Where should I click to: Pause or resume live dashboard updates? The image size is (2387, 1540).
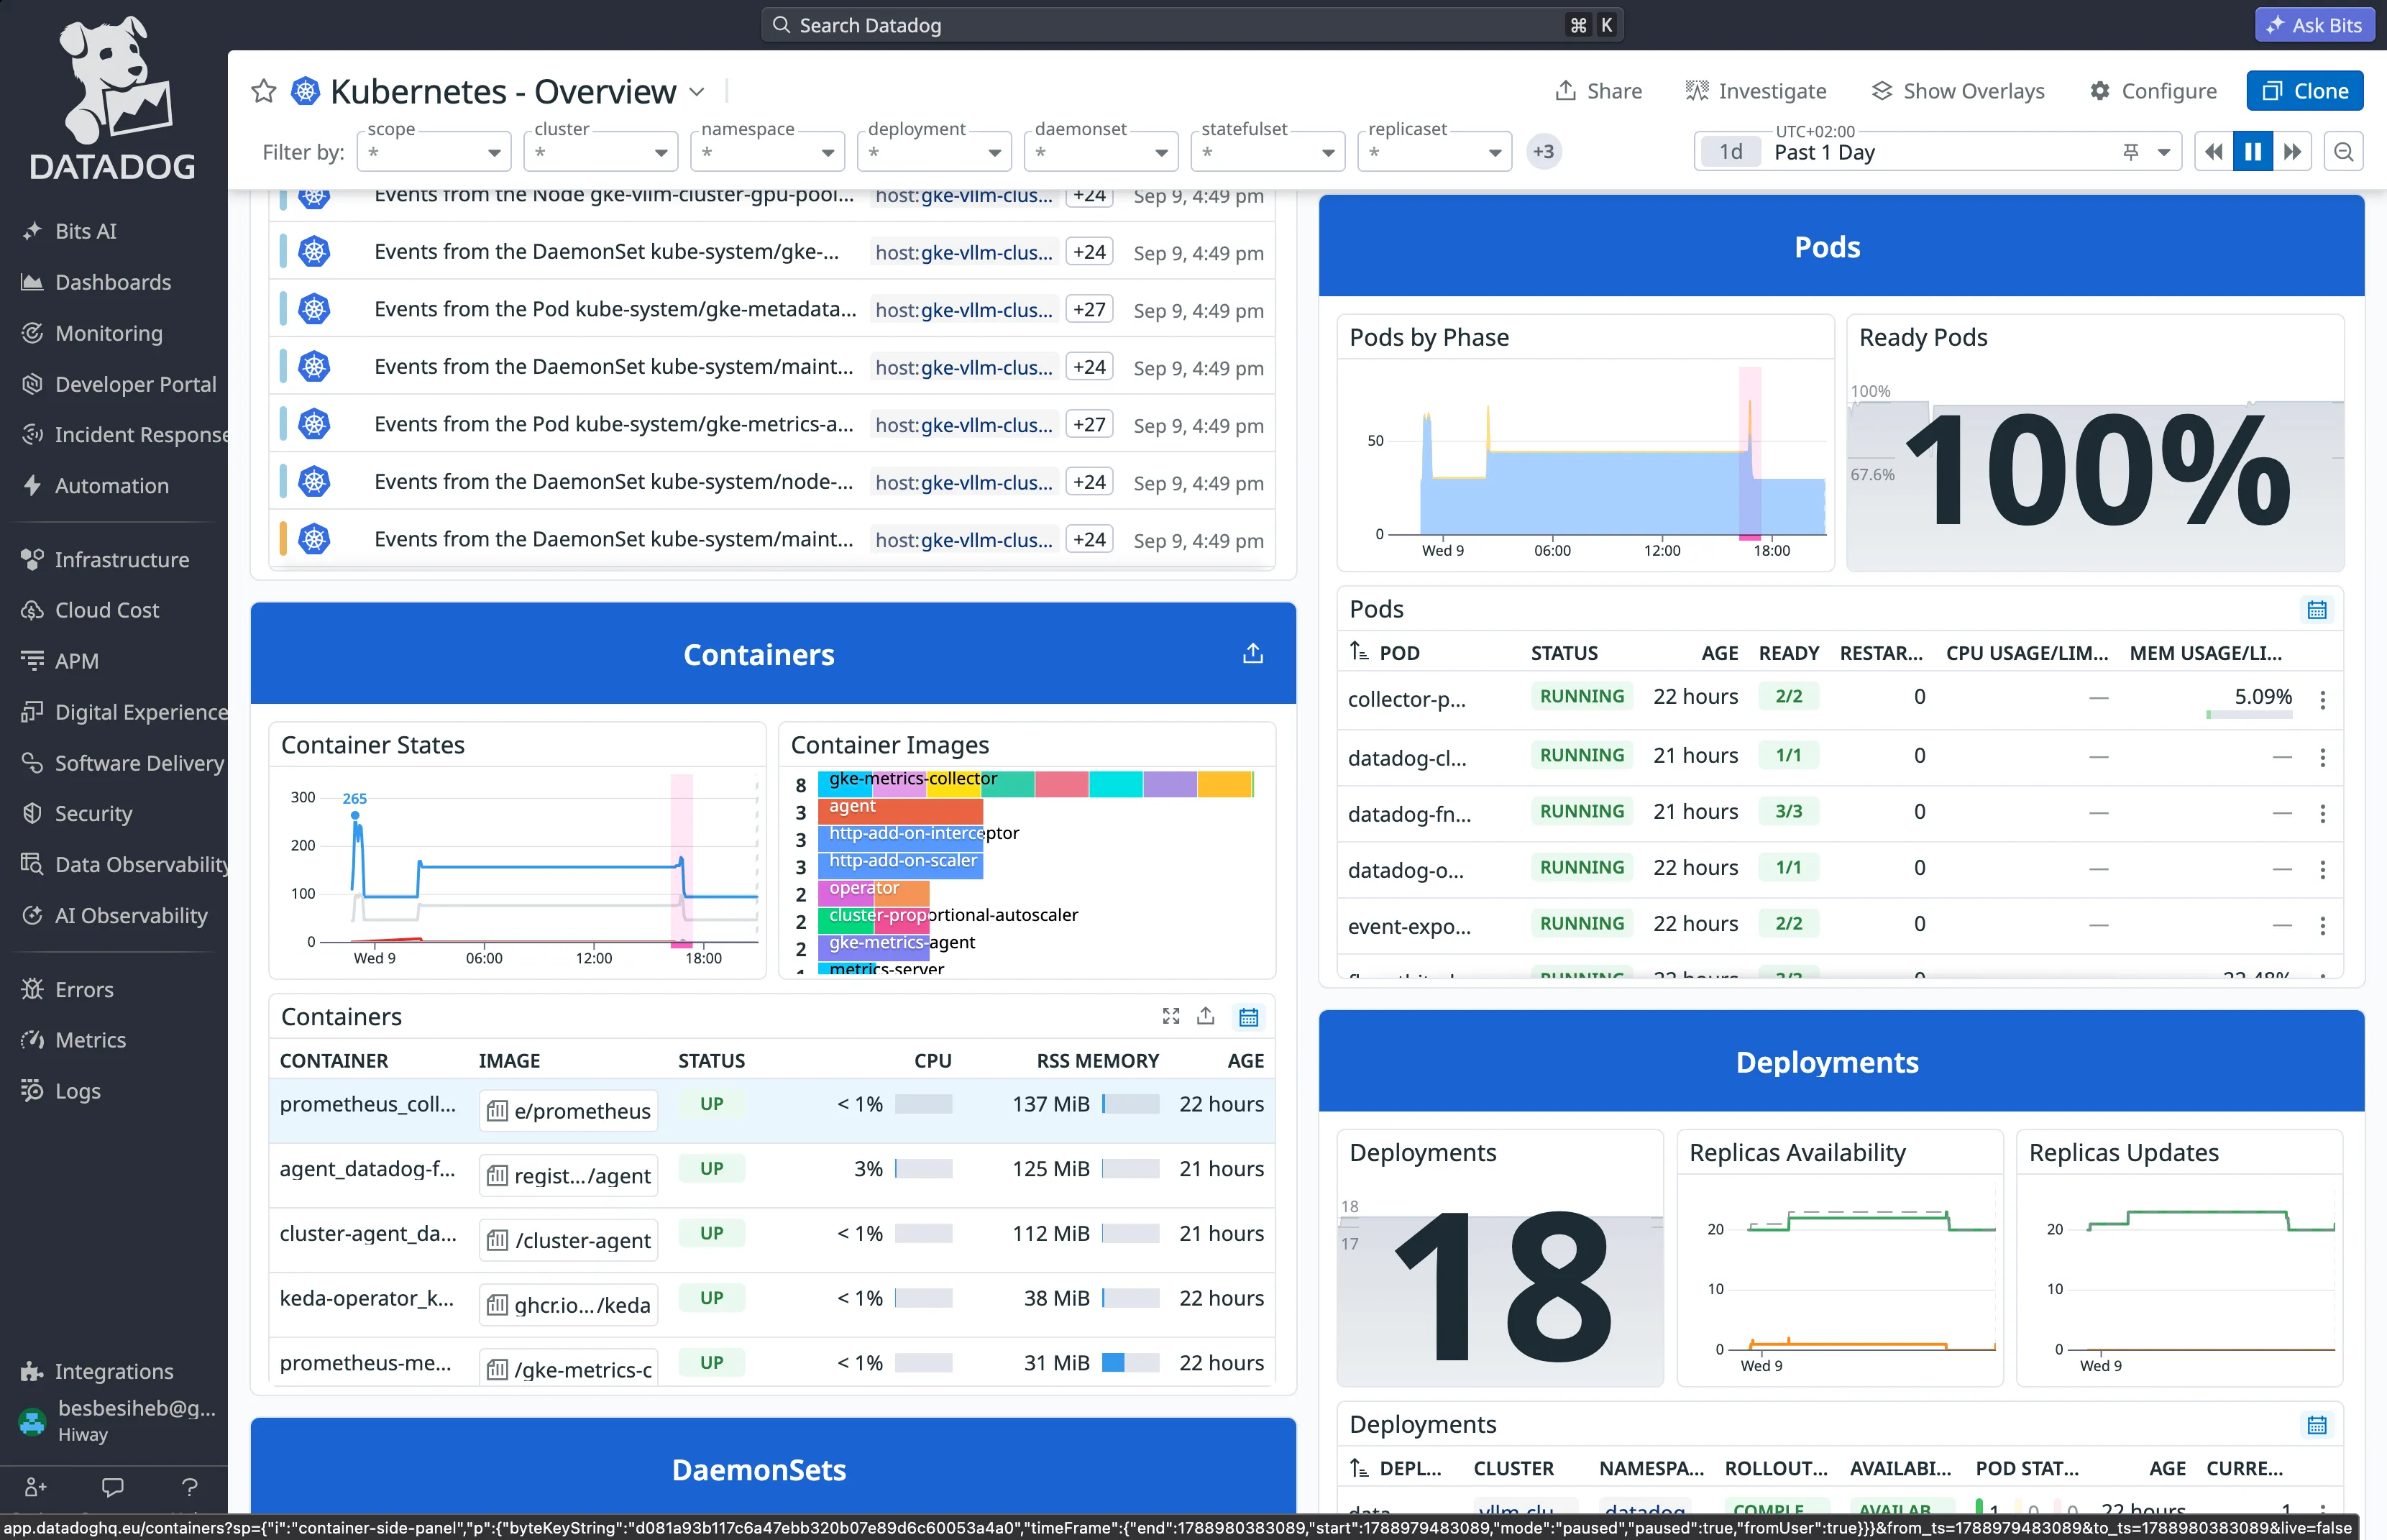tap(2253, 152)
